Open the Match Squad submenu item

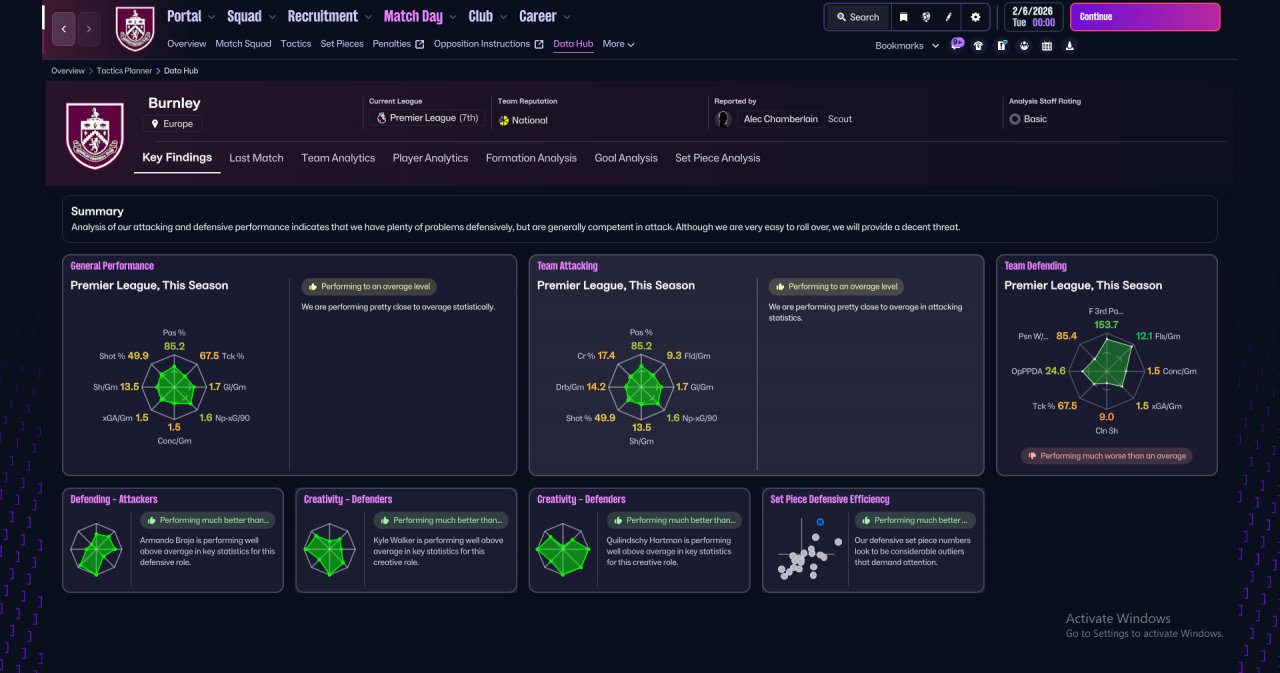point(243,44)
